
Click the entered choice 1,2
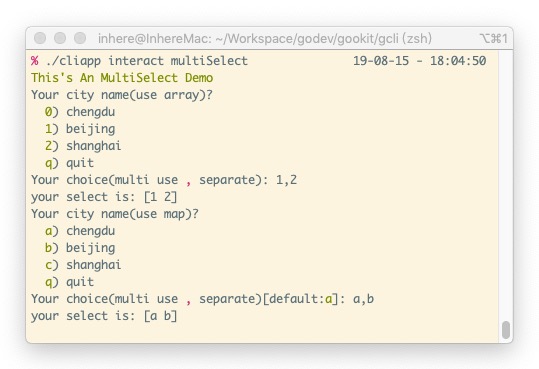tap(286, 180)
